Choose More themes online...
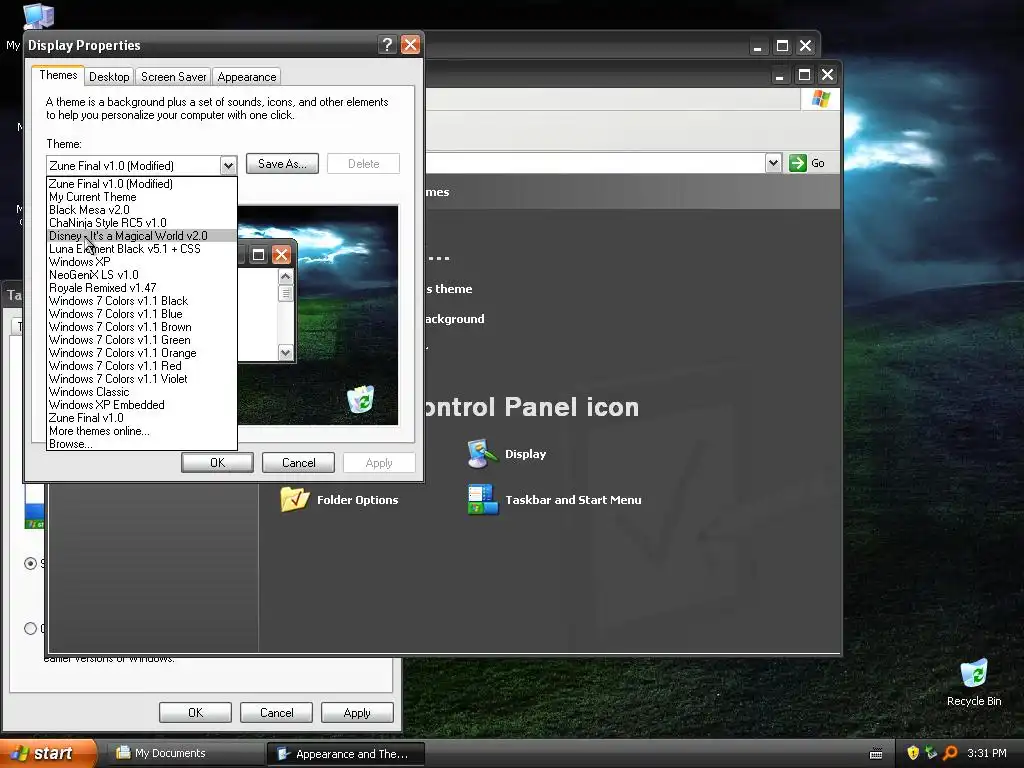This screenshot has height=768, width=1024. pyautogui.click(x=142, y=431)
